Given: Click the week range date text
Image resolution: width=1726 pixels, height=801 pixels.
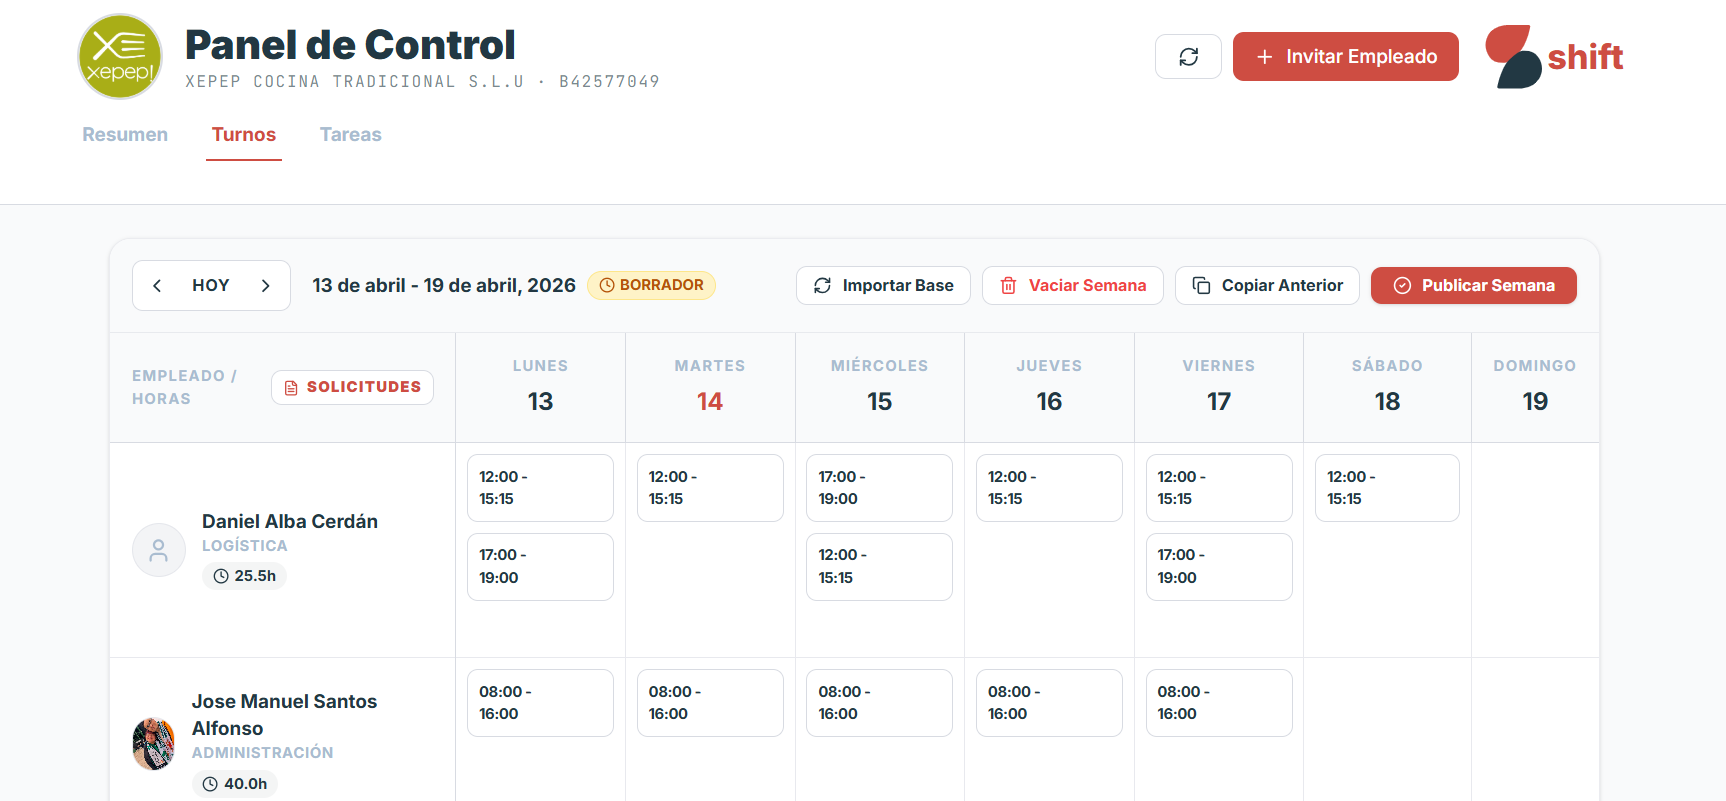Looking at the screenshot, I should (x=444, y=286).
